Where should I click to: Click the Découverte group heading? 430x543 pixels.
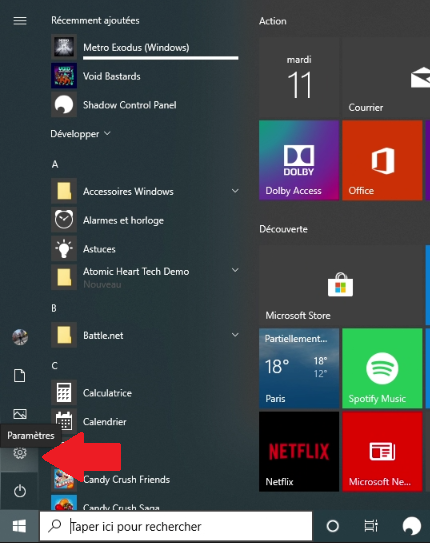coord(284,229)
